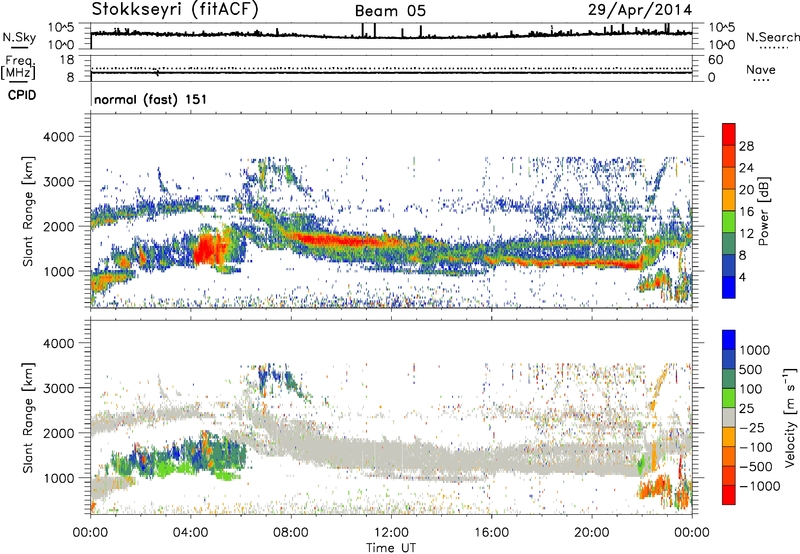Click the Freq. [MHz] axis label
Viewport: 800px width, 554px height.
point(19,67)
